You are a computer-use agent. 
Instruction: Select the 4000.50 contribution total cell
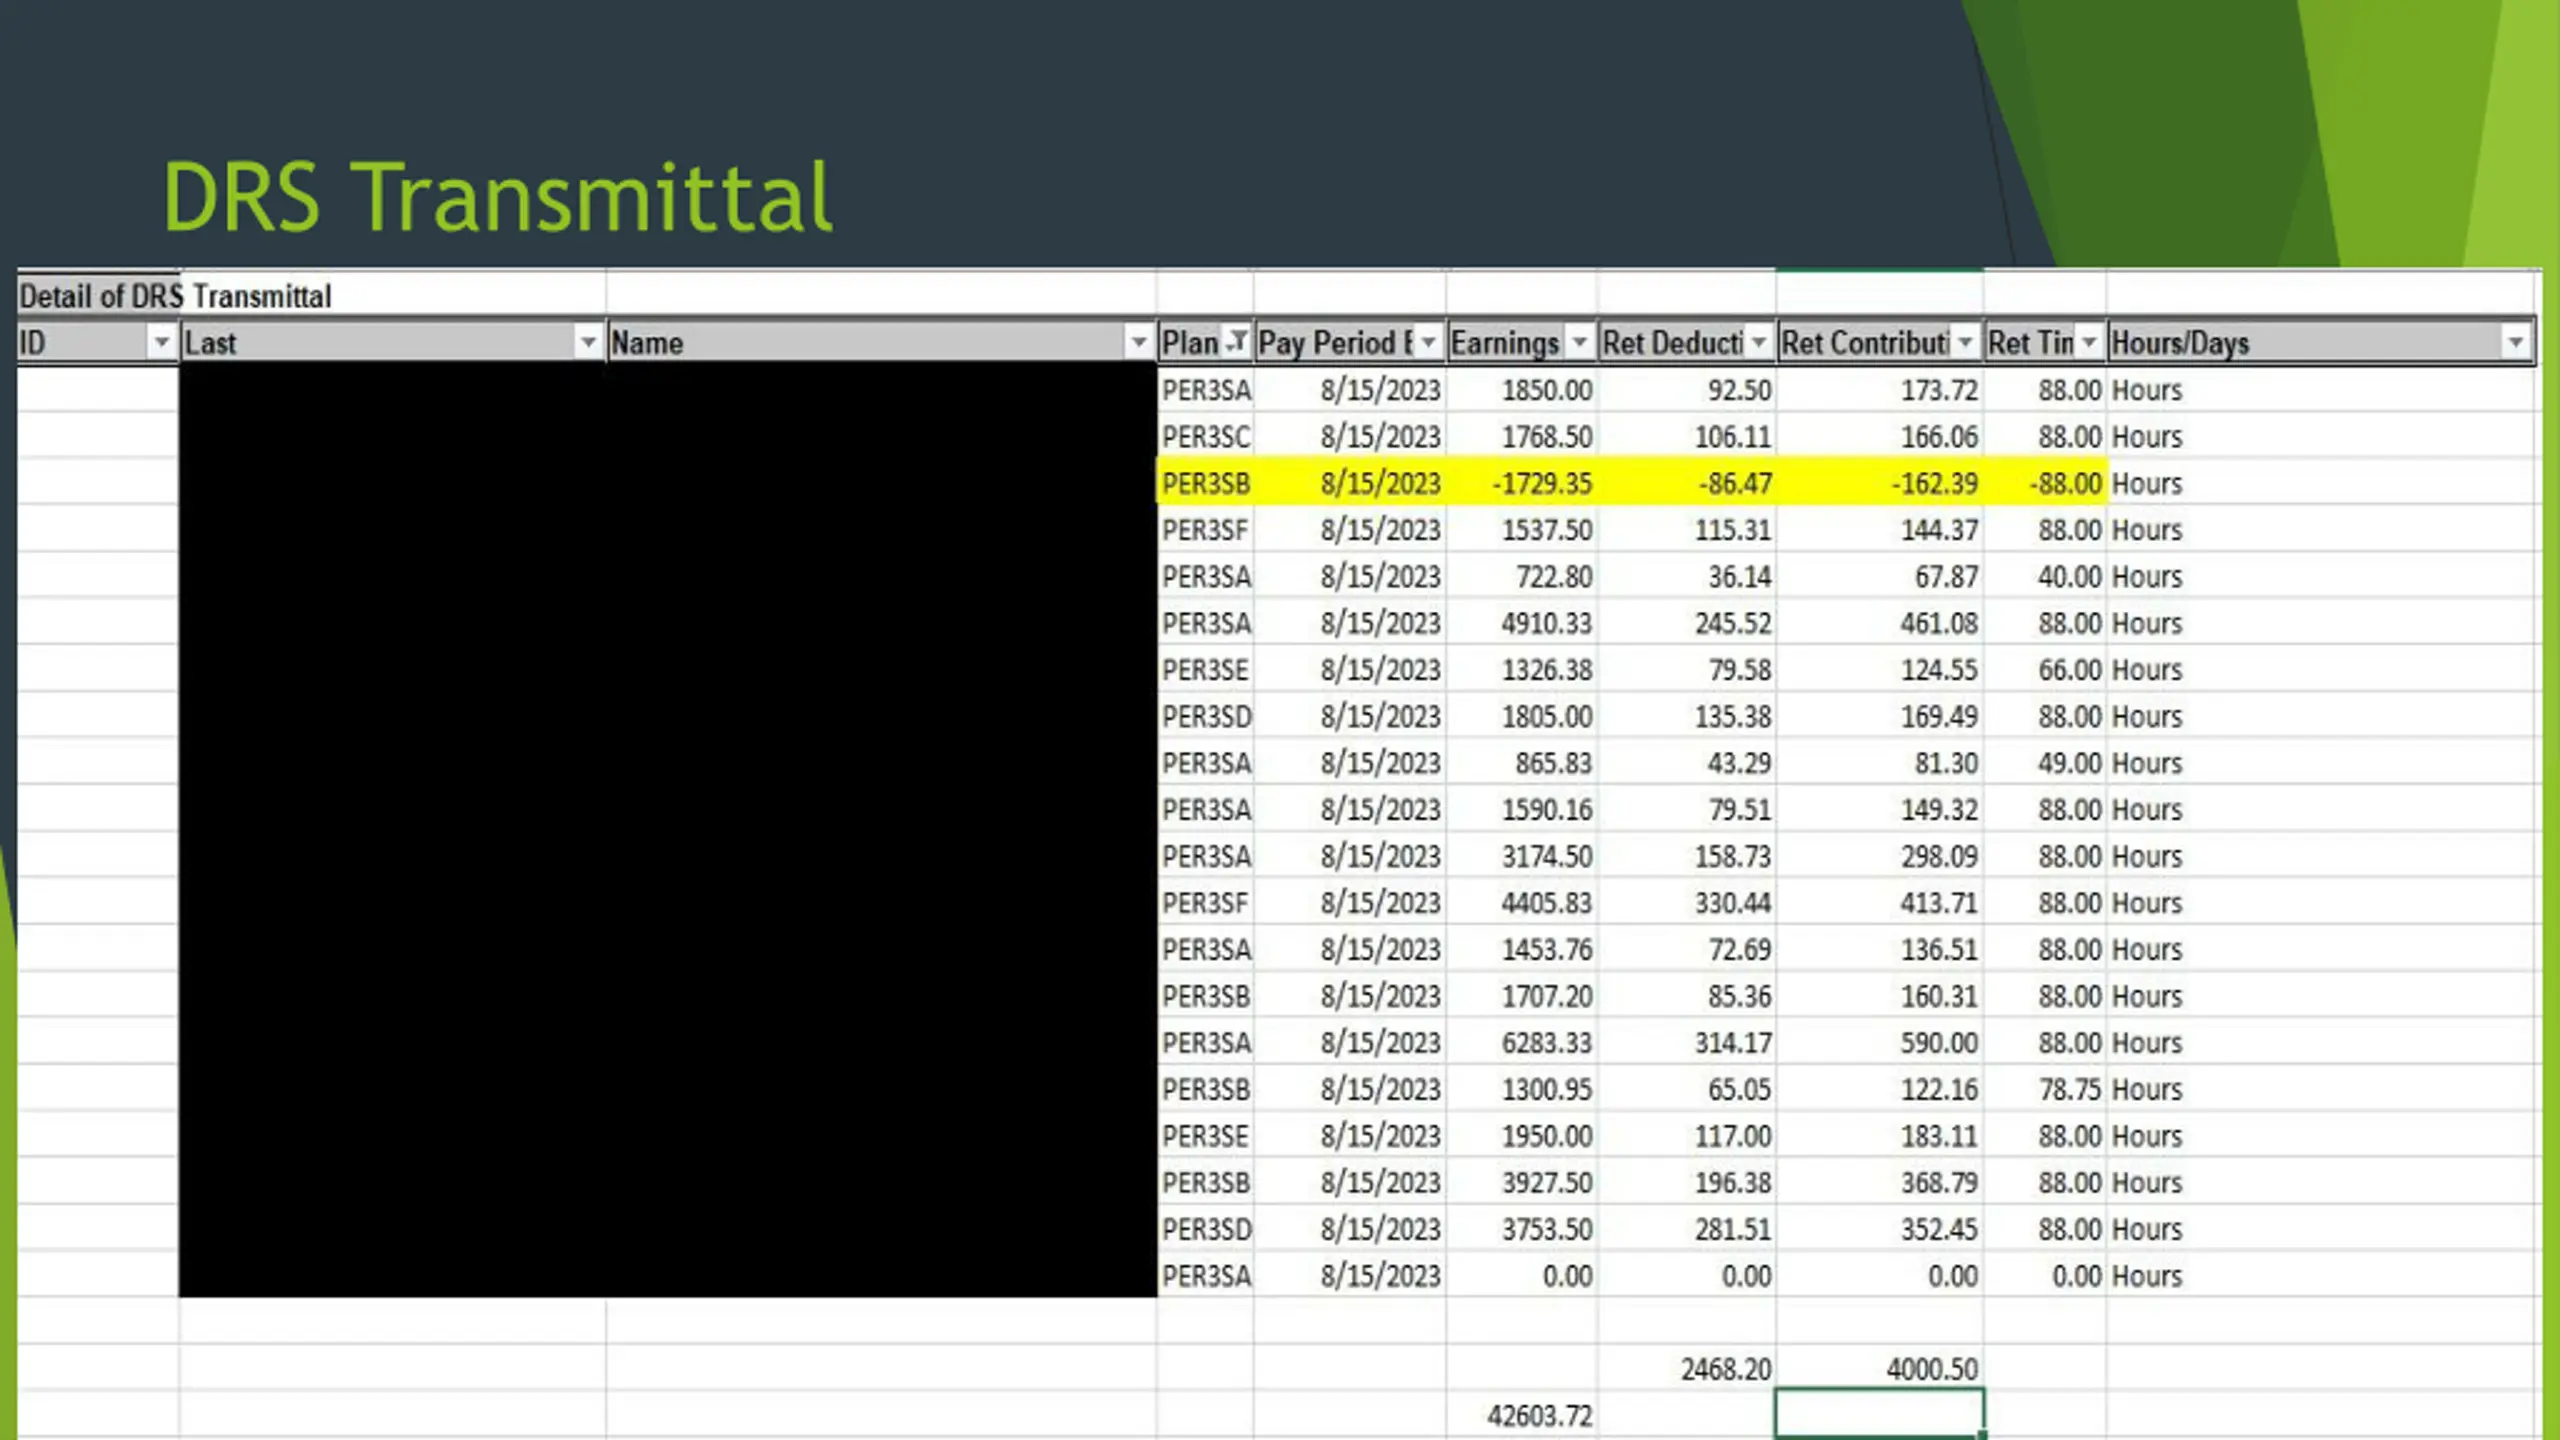(x=1880, y=1369)
